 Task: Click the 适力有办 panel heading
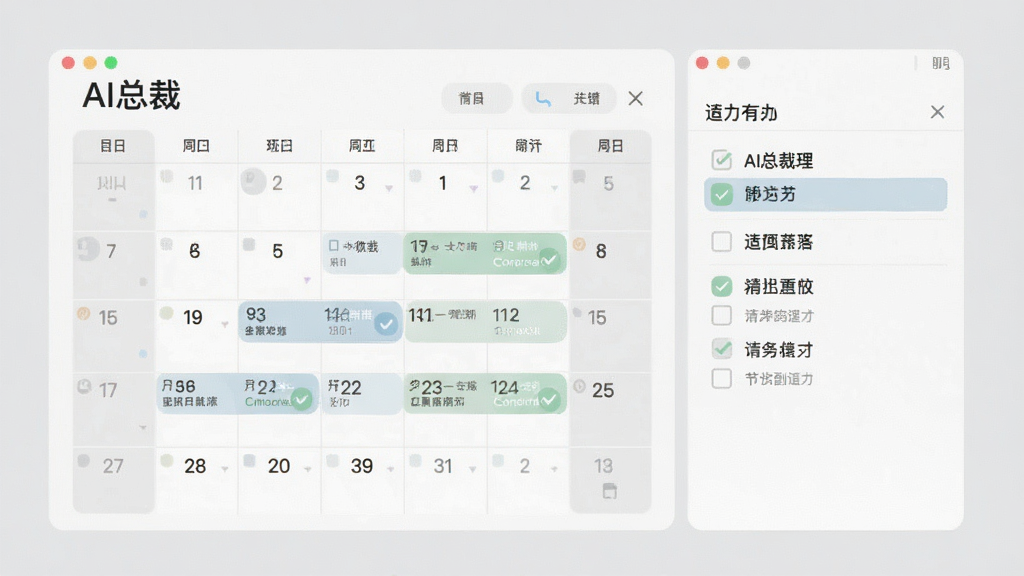pos(741,113)
